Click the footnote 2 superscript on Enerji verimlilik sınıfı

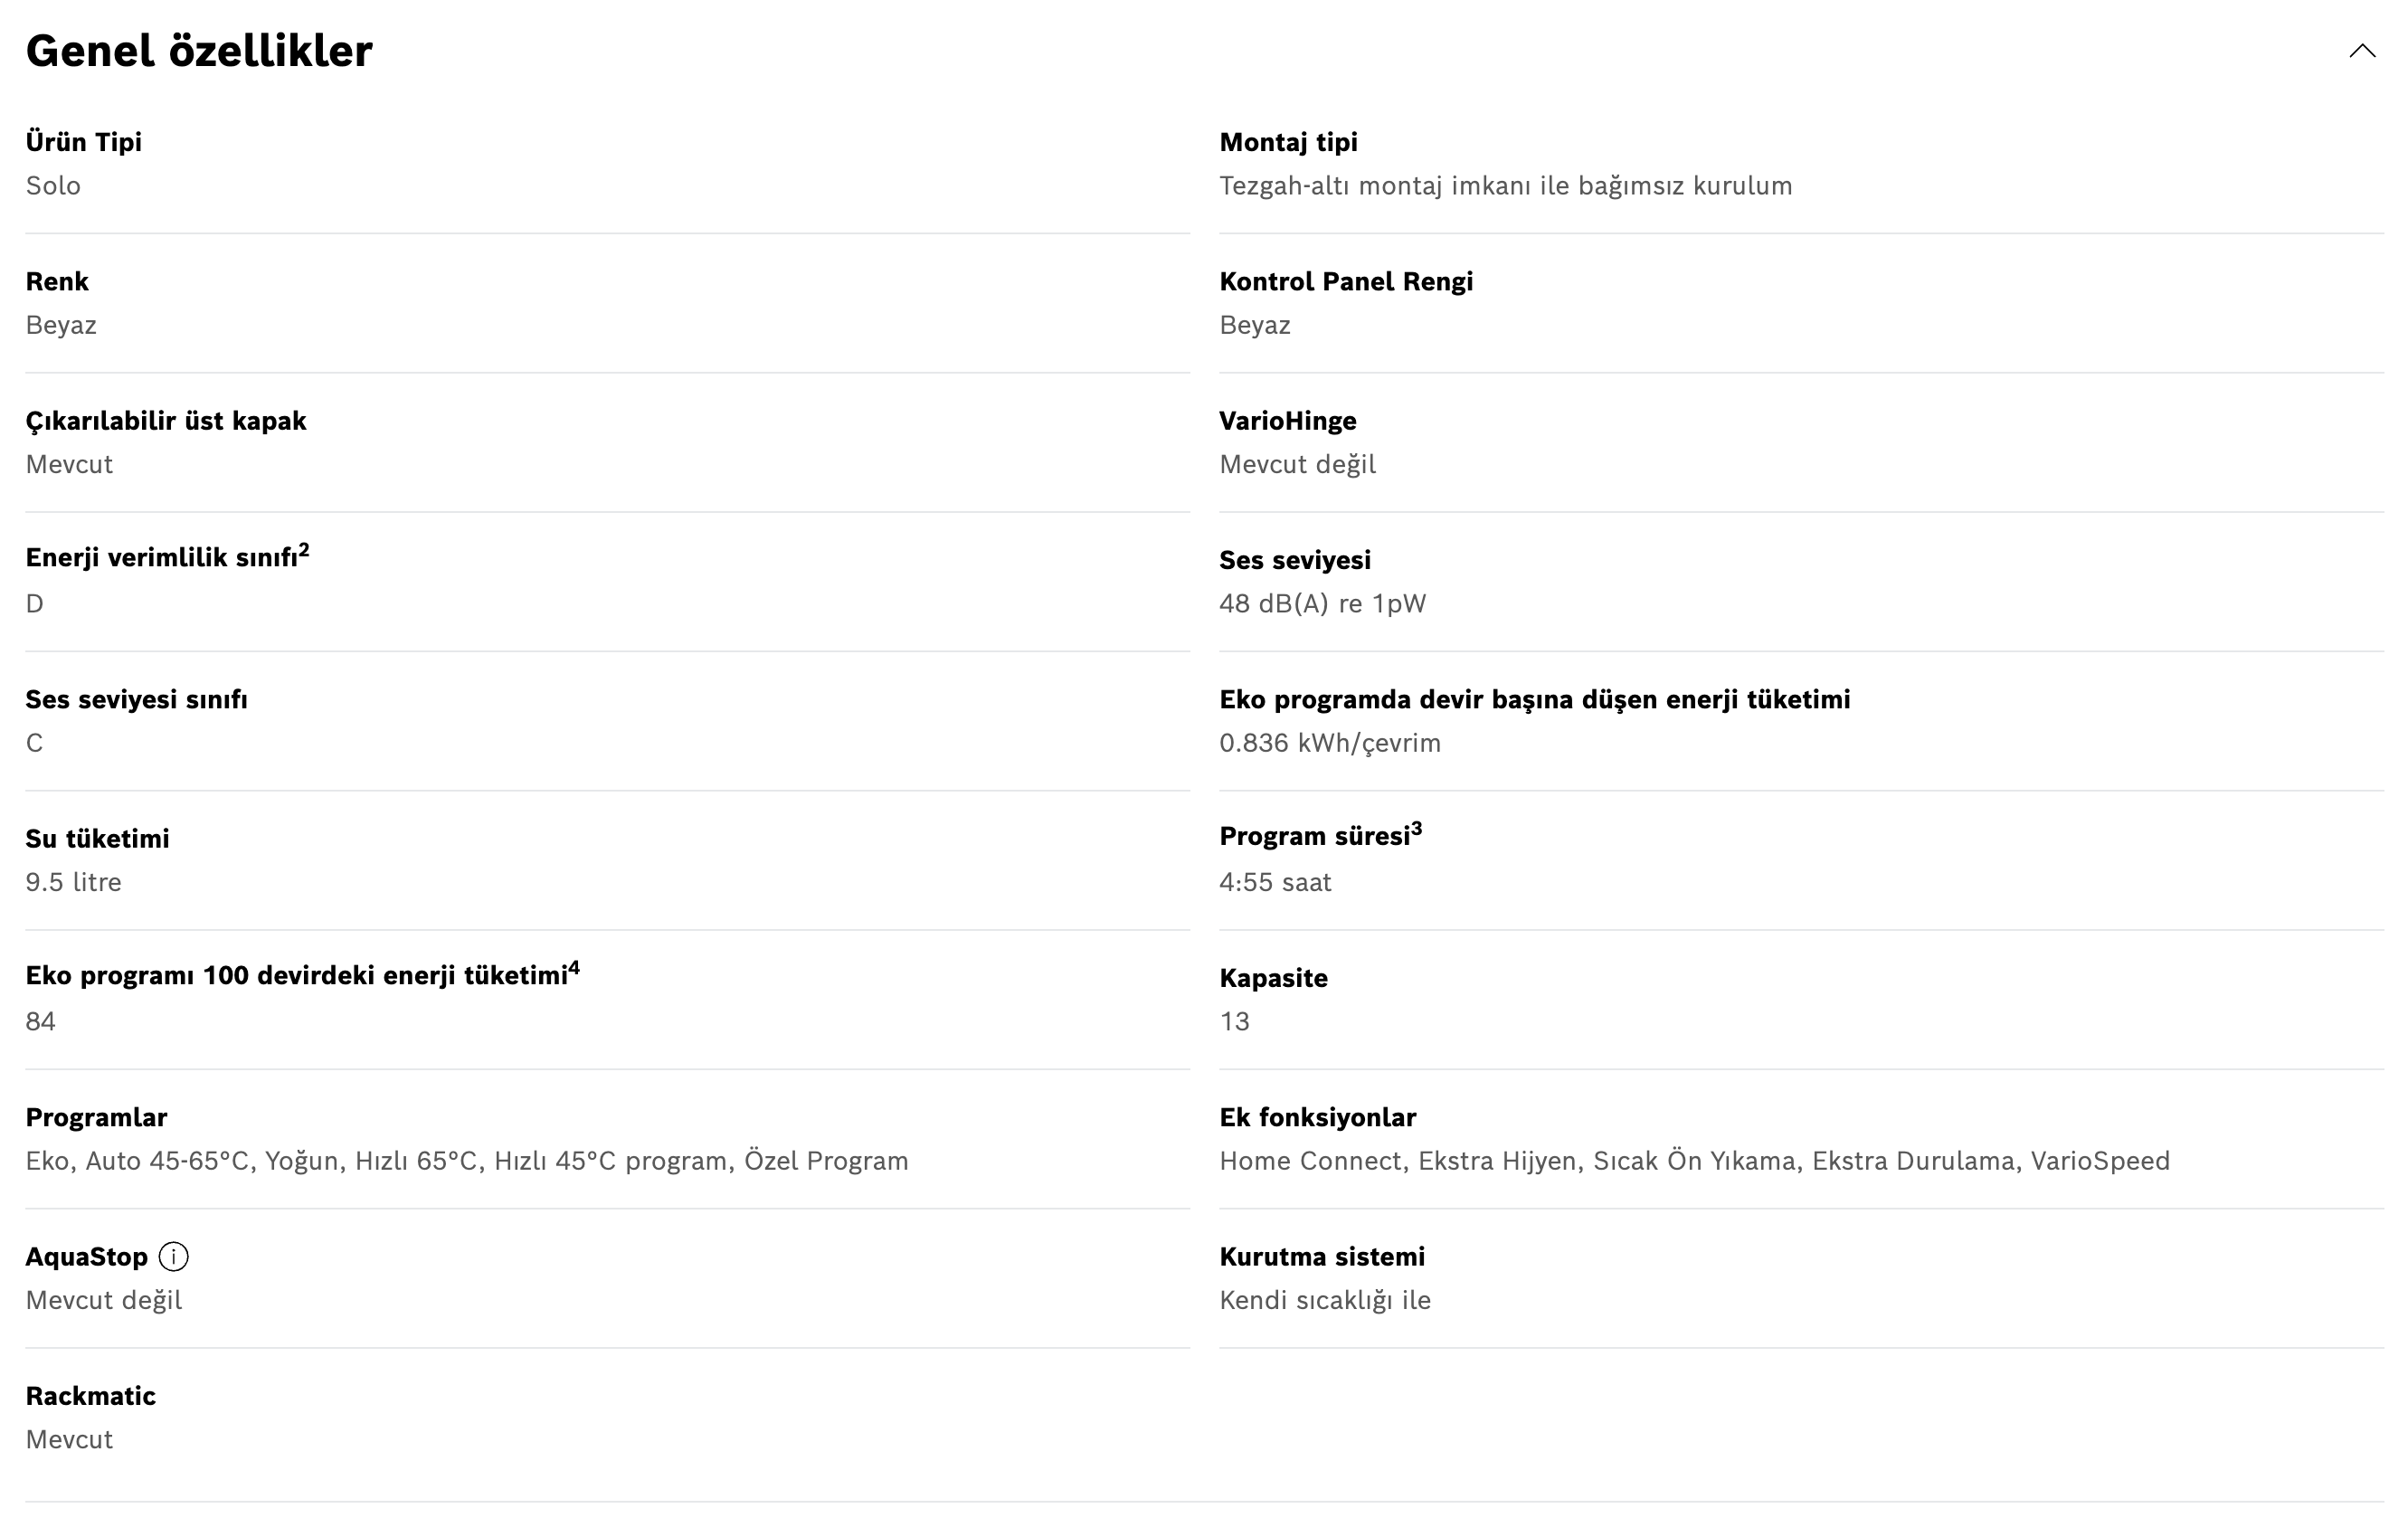304,549
